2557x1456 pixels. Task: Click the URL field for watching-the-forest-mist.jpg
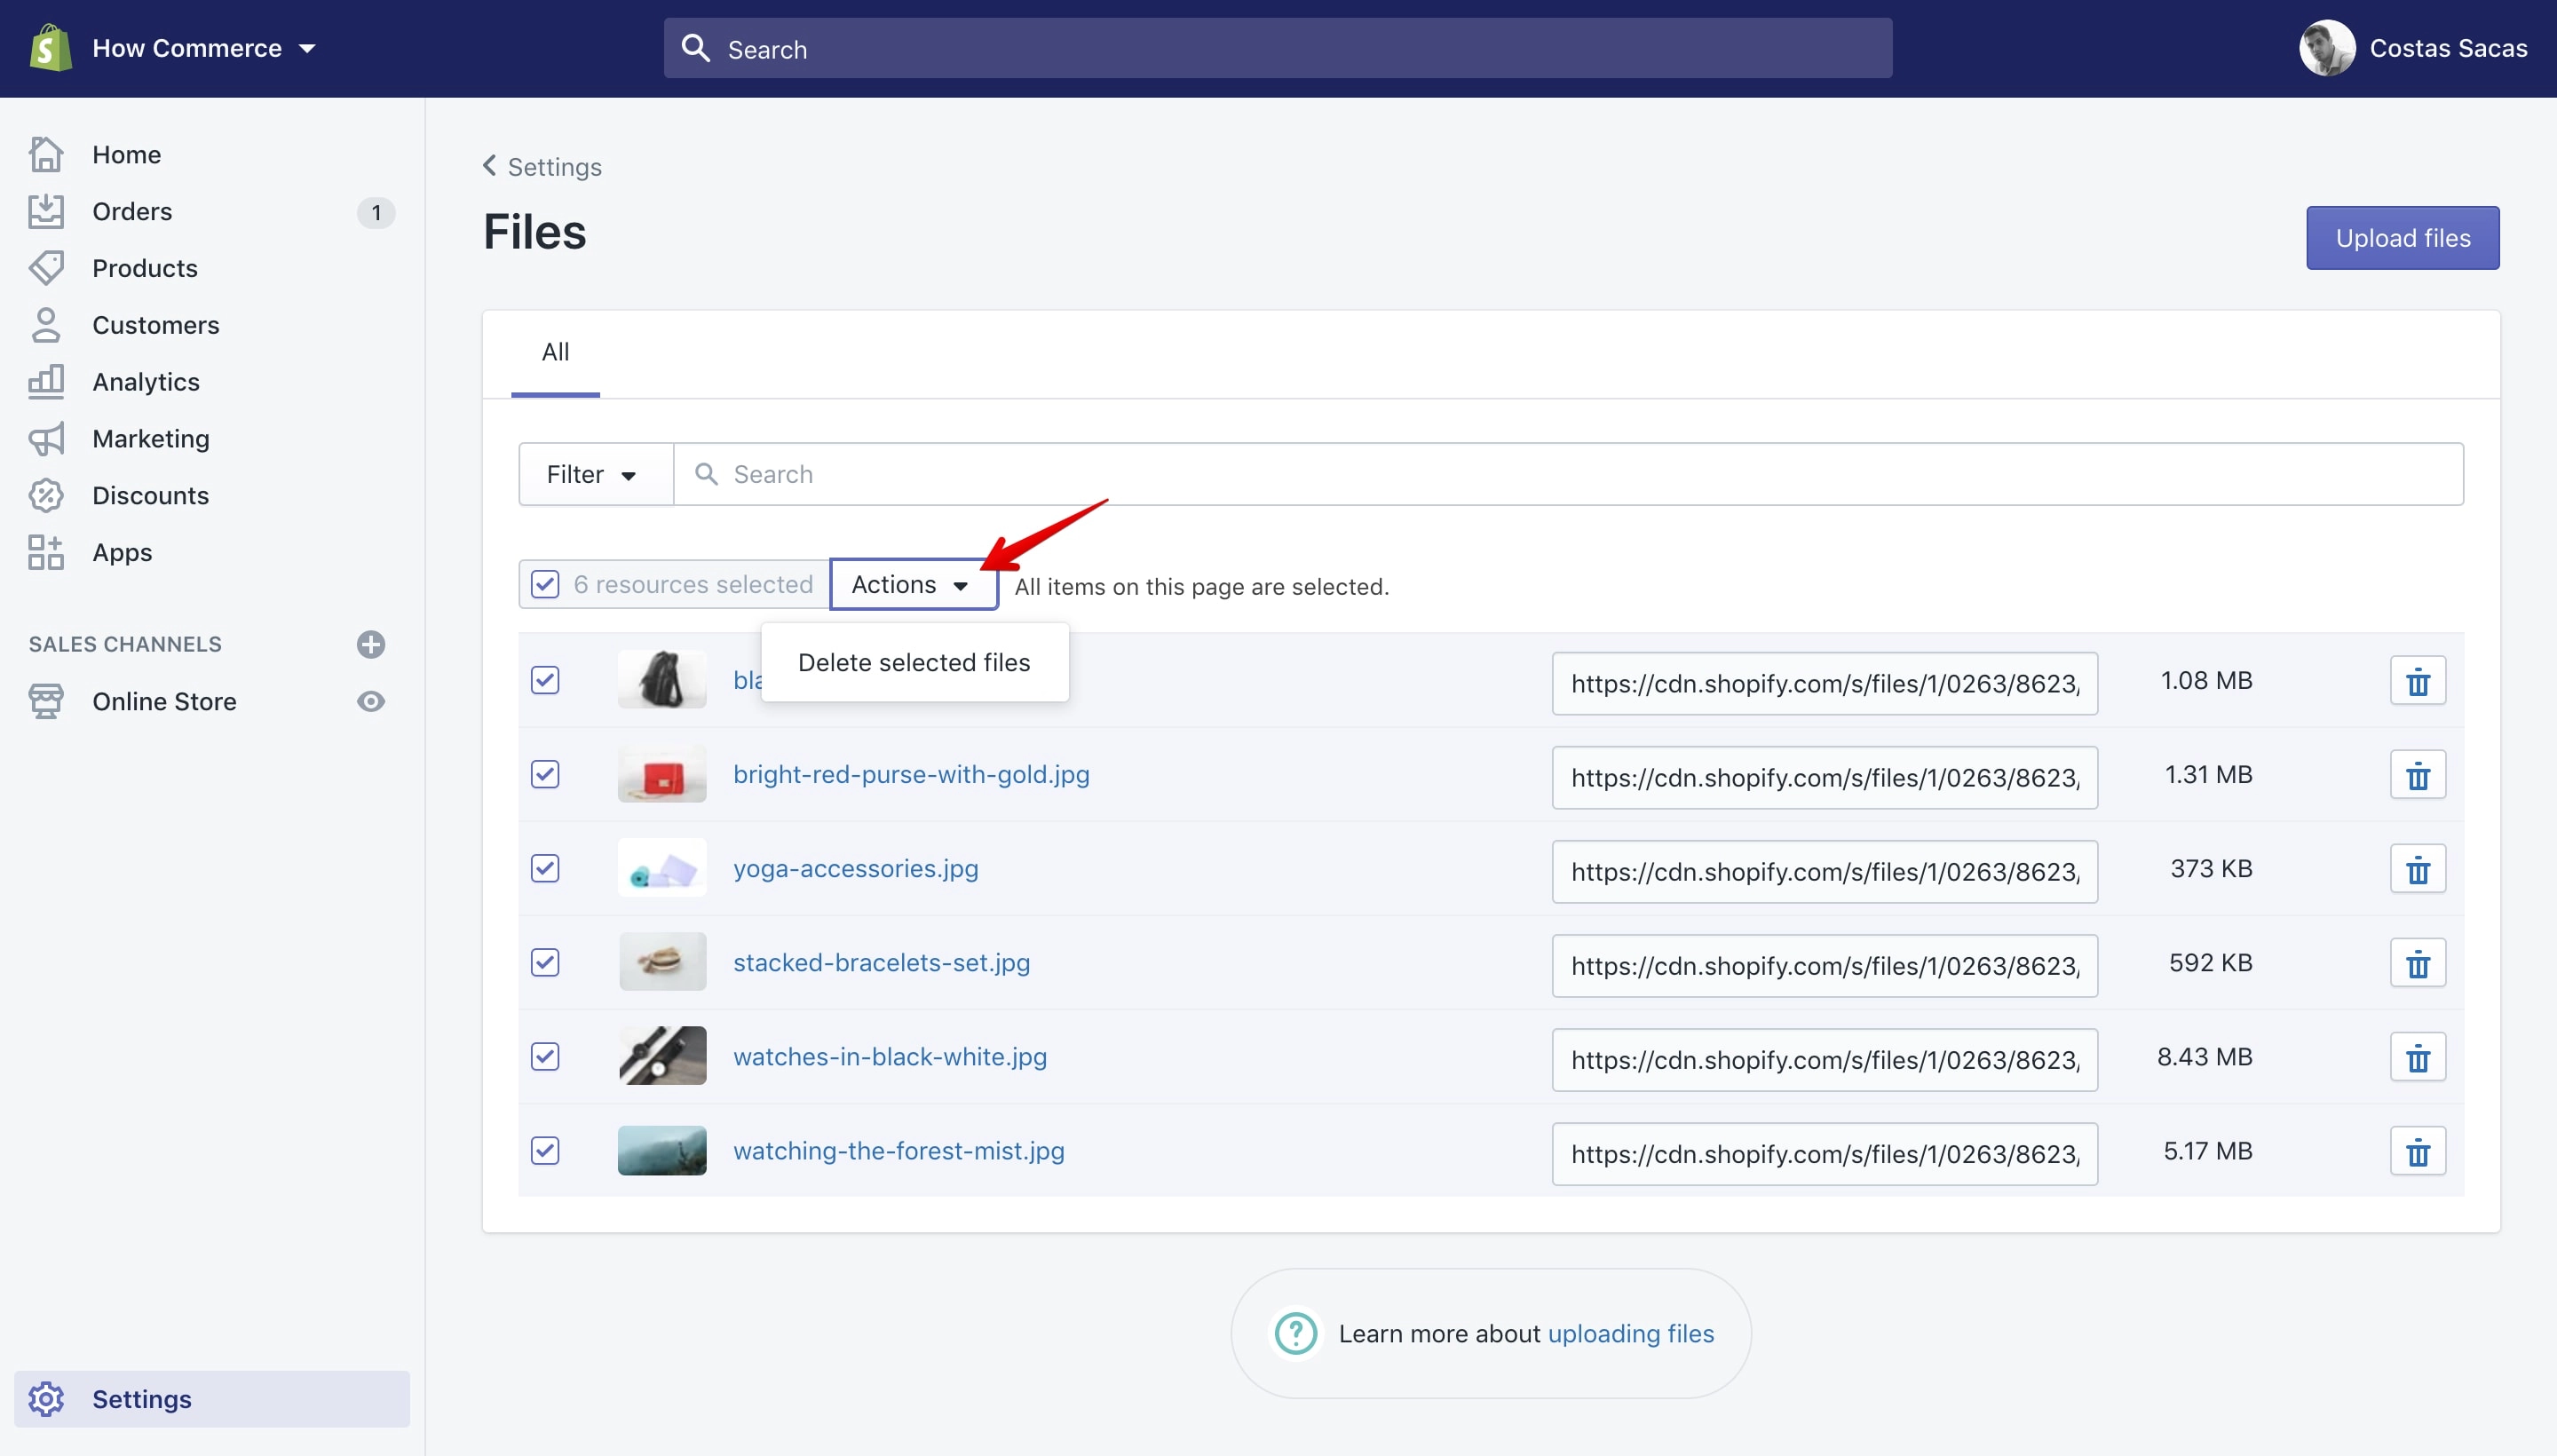[x=1824, y=1153]
